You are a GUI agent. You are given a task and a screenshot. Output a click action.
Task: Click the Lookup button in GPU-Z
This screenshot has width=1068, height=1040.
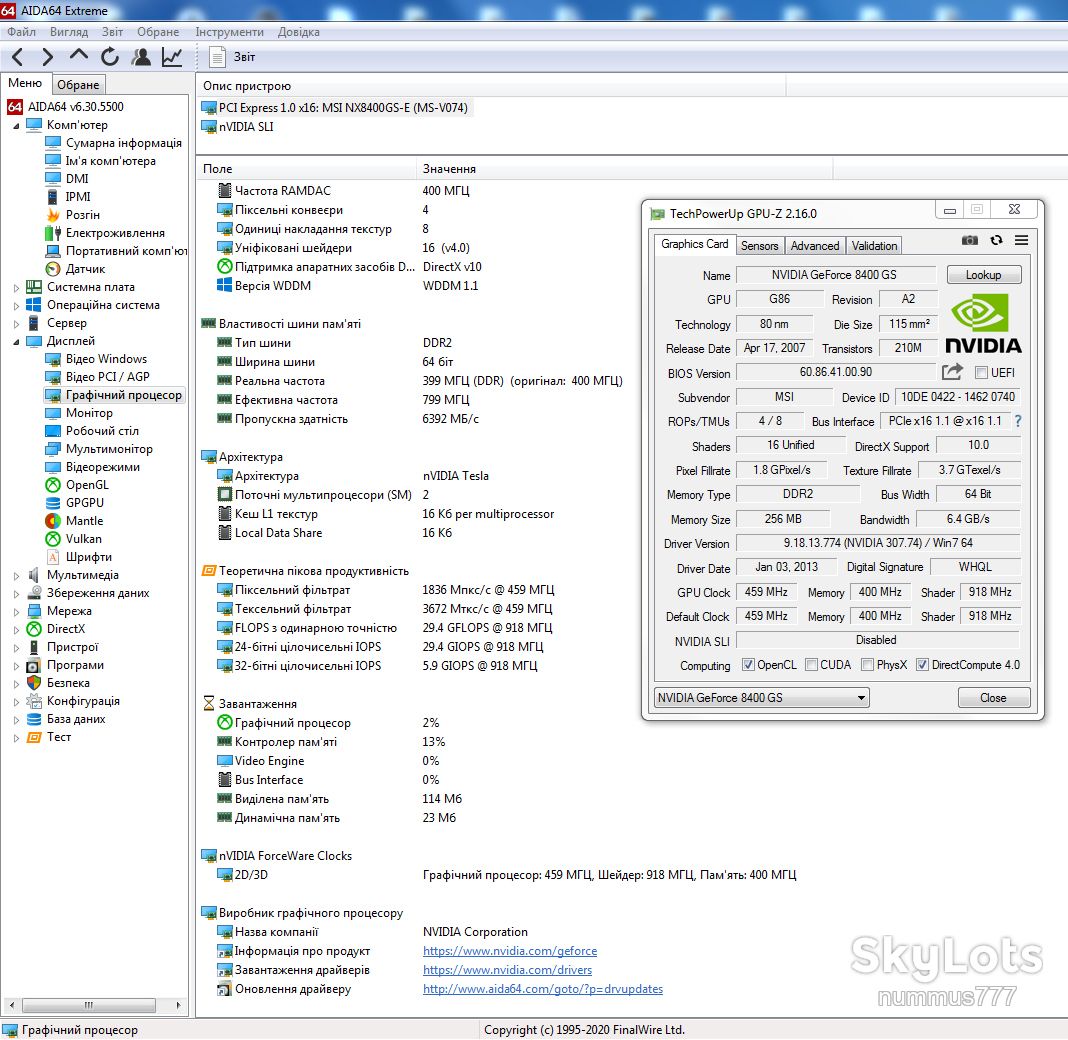(x=984, y=275)
